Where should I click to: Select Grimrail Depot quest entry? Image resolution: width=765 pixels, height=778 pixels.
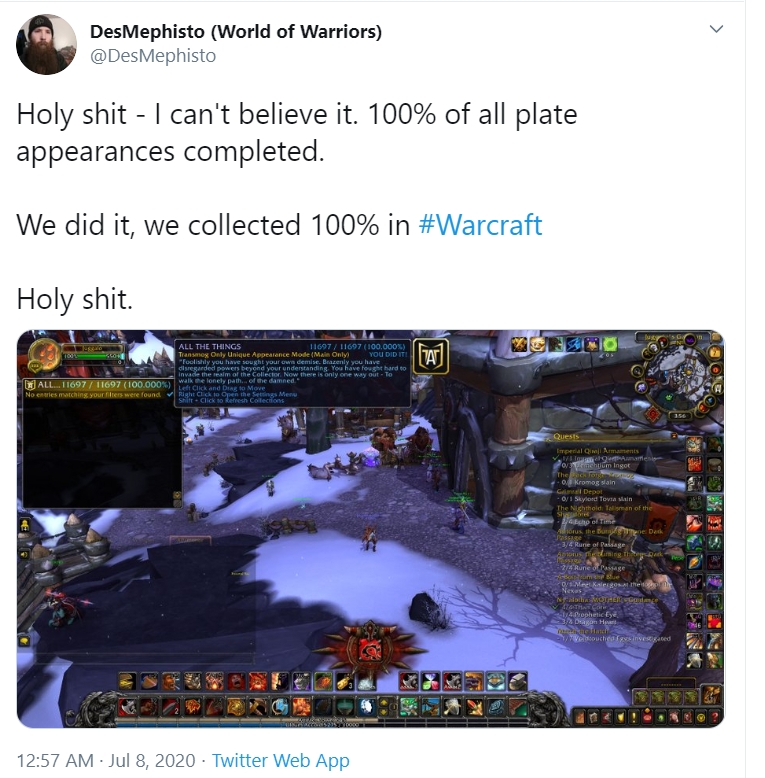tap(579, 491)
